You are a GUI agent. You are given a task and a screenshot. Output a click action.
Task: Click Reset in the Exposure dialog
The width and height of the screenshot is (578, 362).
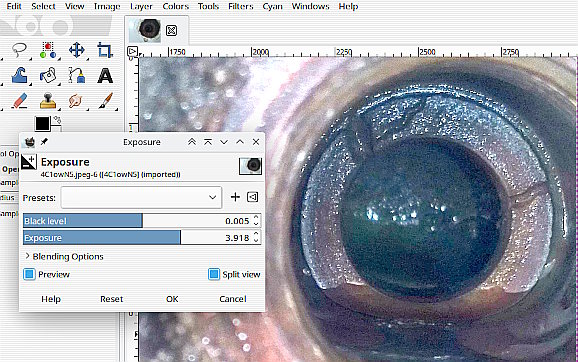[x=111, y=299]
